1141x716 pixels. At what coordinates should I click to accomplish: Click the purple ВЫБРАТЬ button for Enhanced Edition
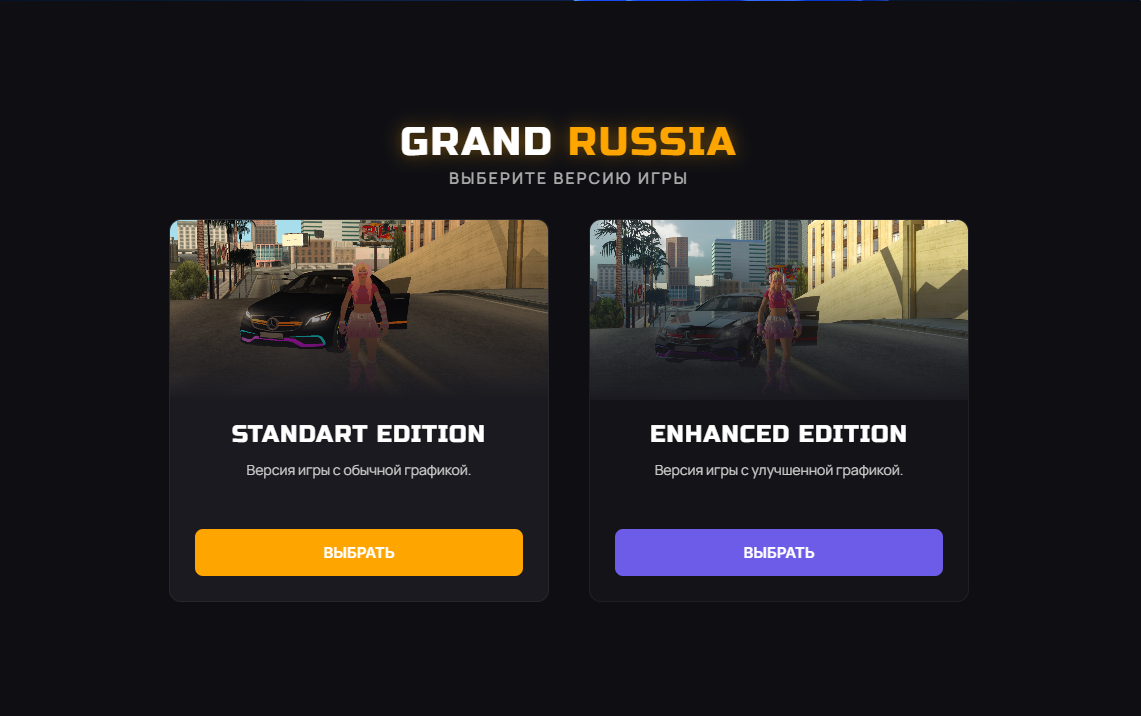point(779,552)
